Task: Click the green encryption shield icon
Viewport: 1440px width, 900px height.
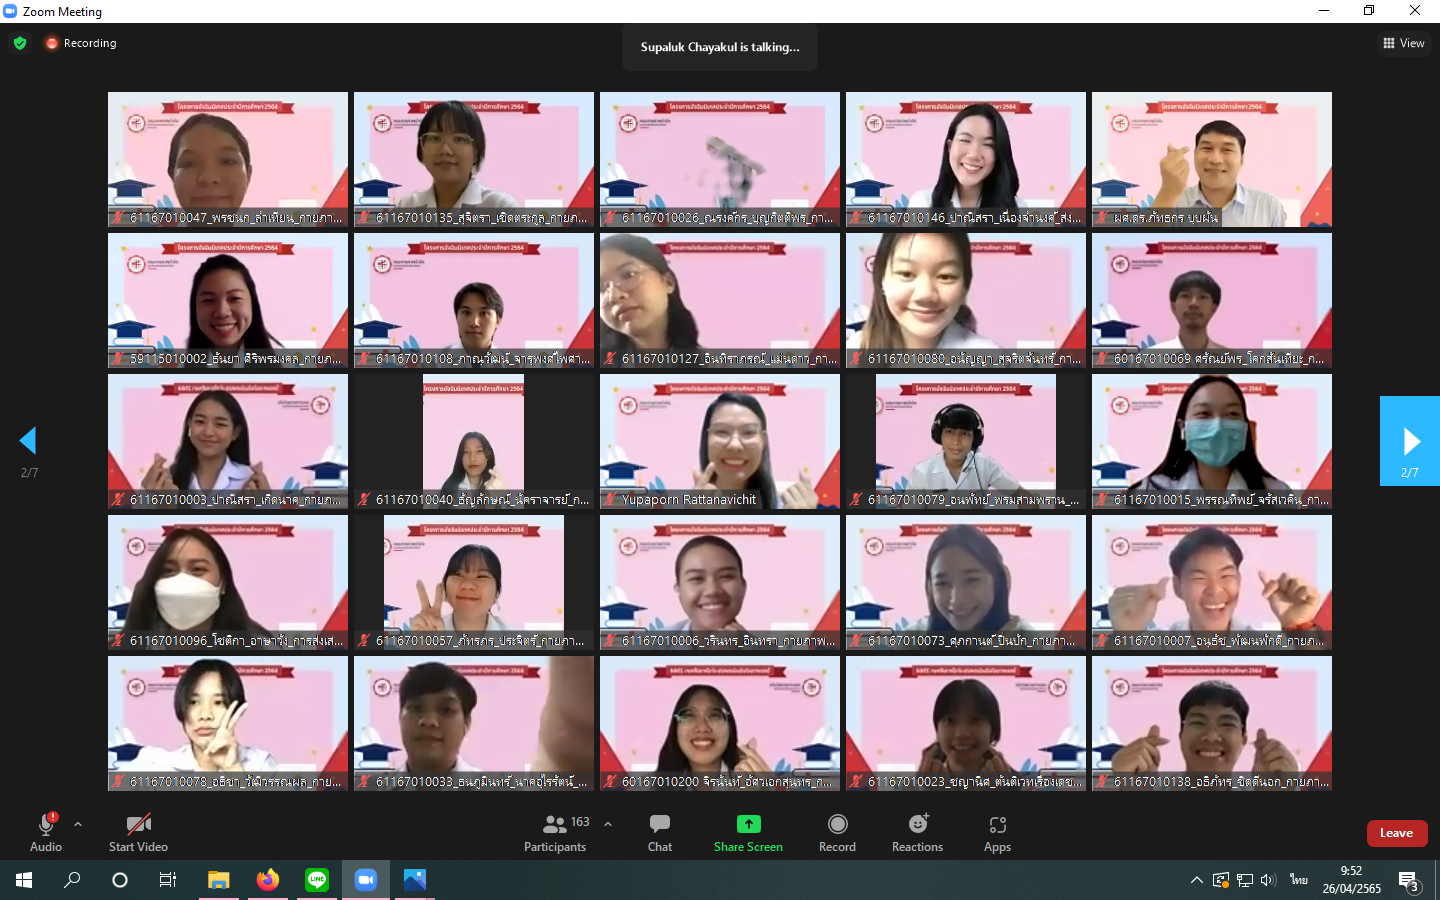Action: pyautogui.click(x=20, y=43)
